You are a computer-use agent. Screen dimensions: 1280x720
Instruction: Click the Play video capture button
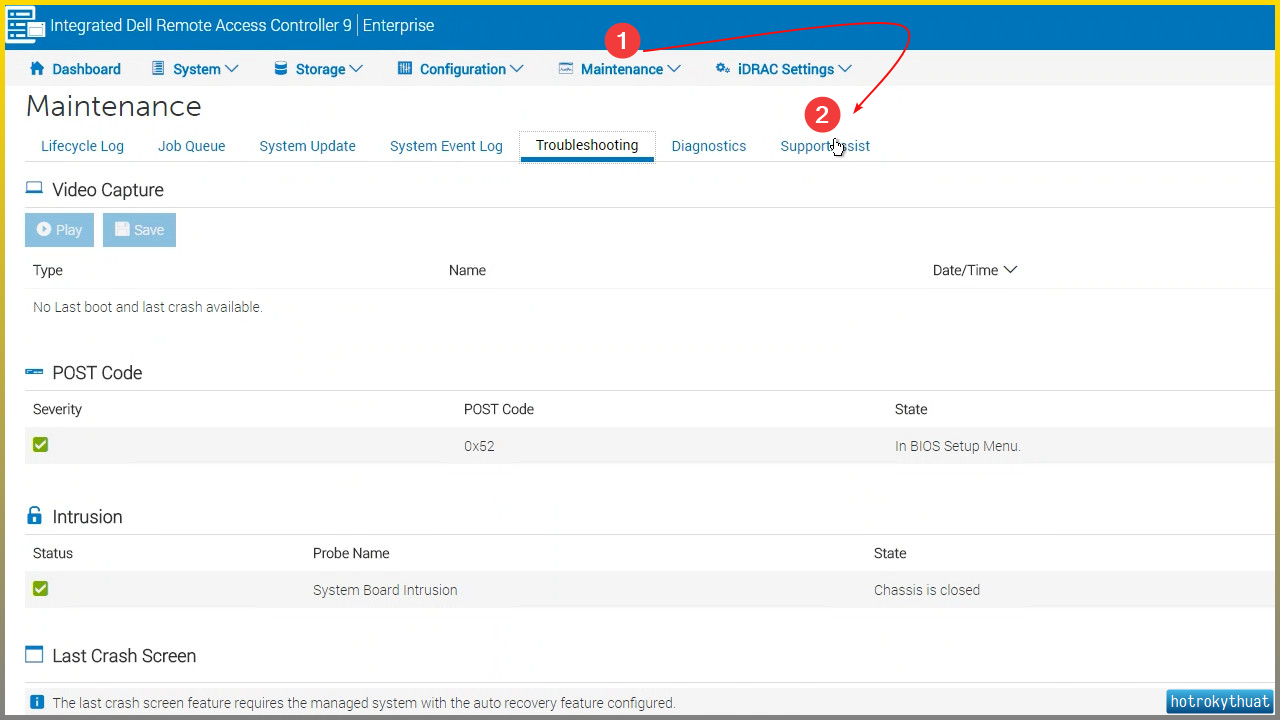(x=60, y=229)
